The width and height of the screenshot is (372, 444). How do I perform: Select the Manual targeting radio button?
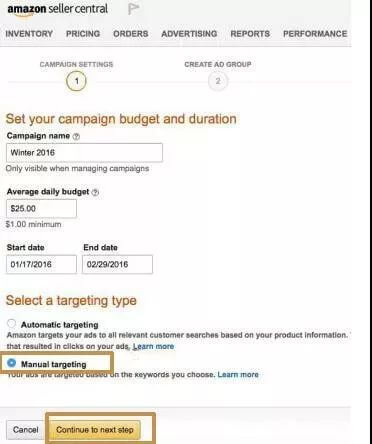pos(12,363)
